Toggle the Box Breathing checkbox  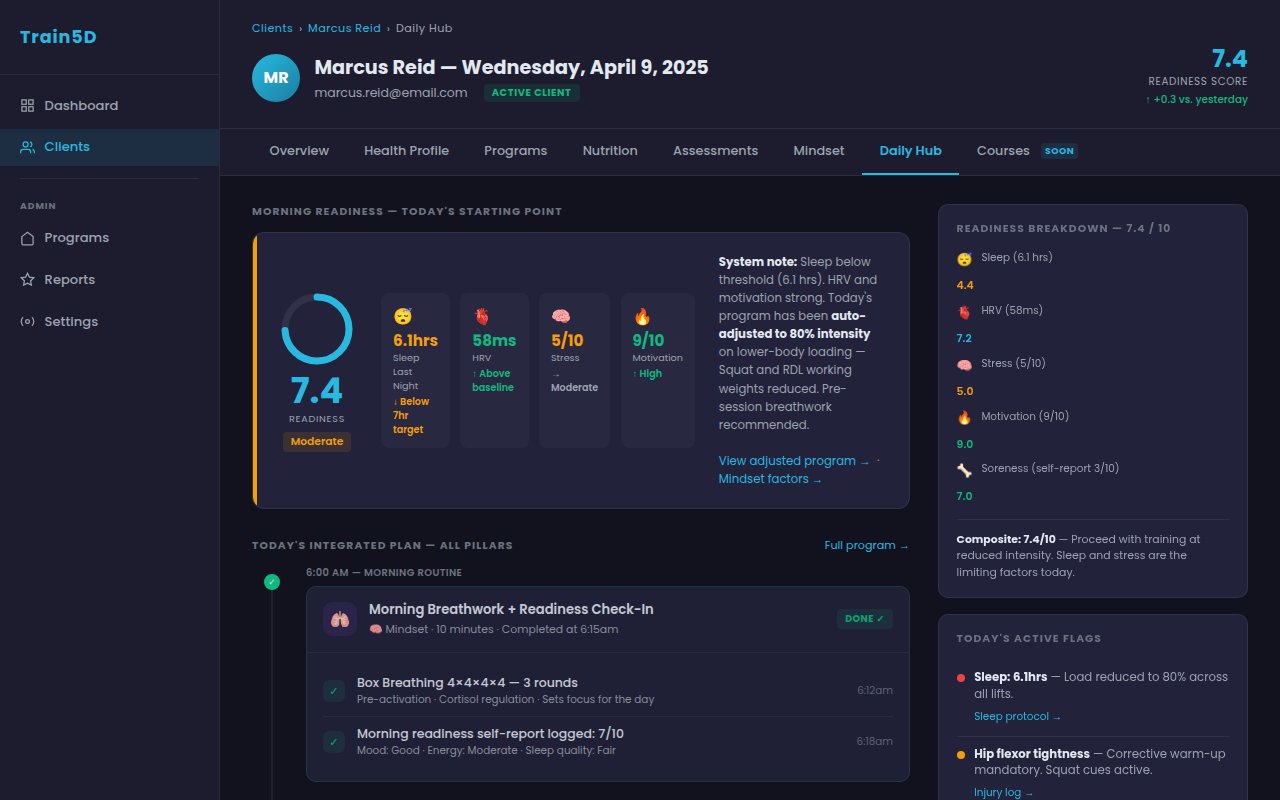click(334, 691)
